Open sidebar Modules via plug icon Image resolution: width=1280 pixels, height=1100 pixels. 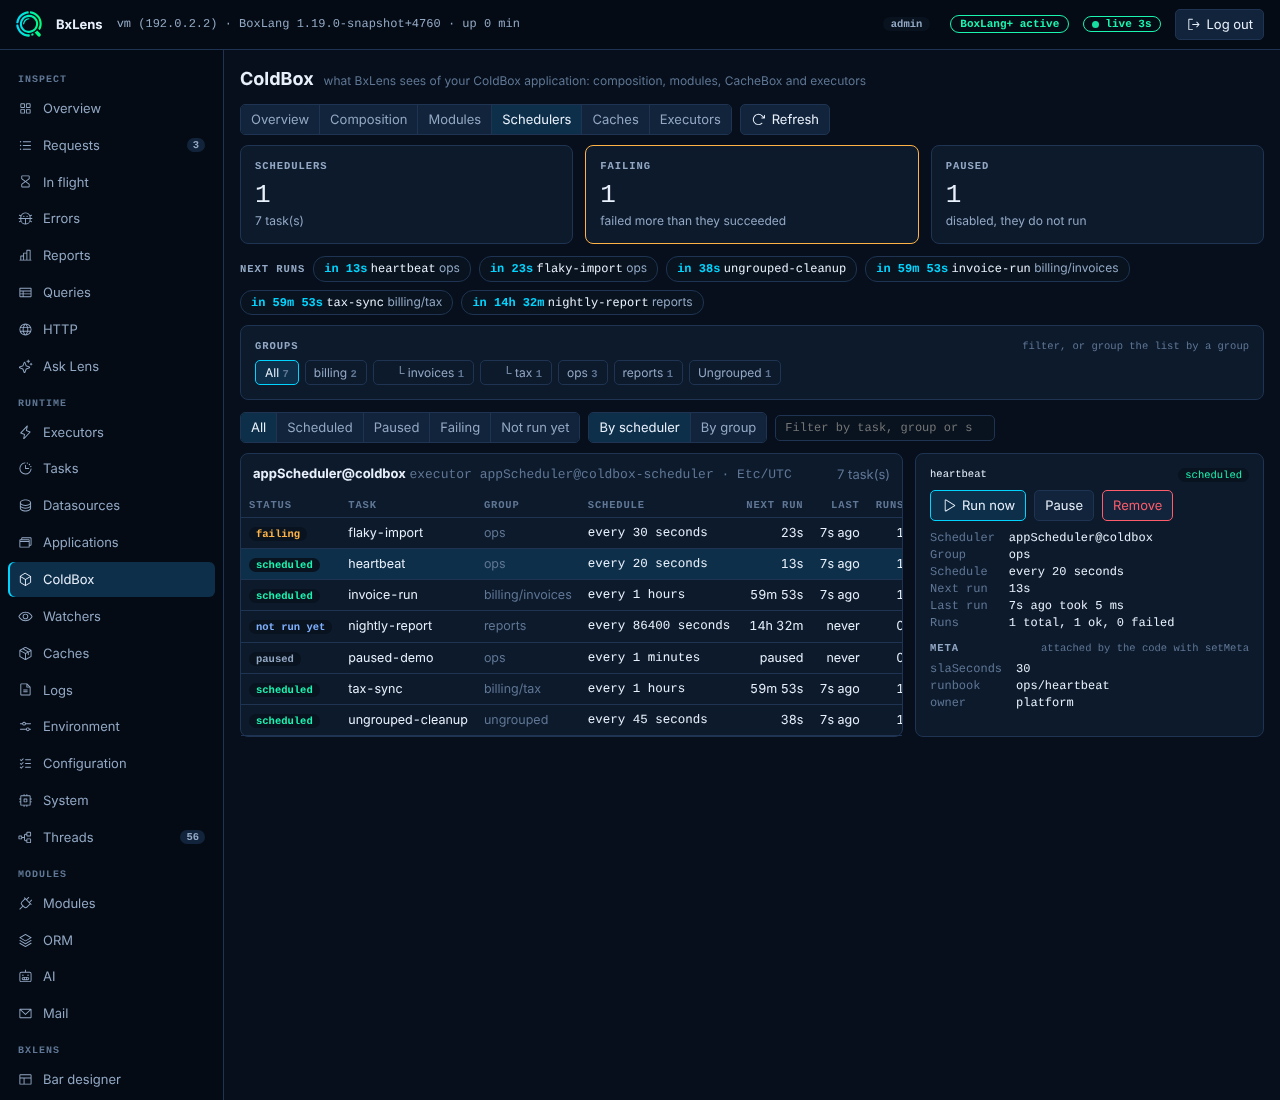[x=26, y=904]
